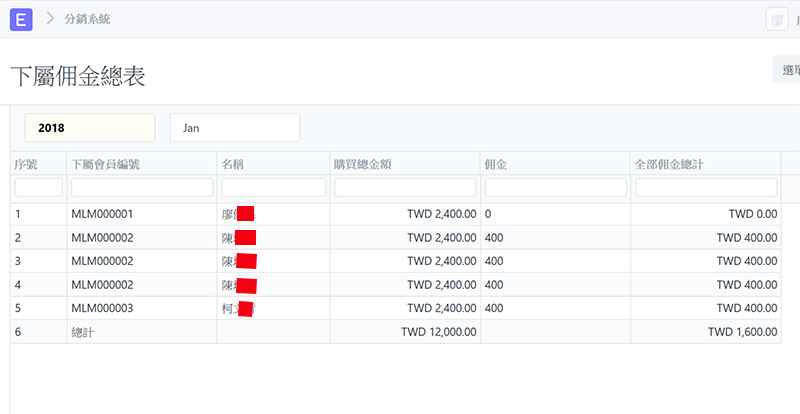Viewport: 800px width, 414px height.
Task: Open the 選單 menu button
Action: tap(788, 69)
